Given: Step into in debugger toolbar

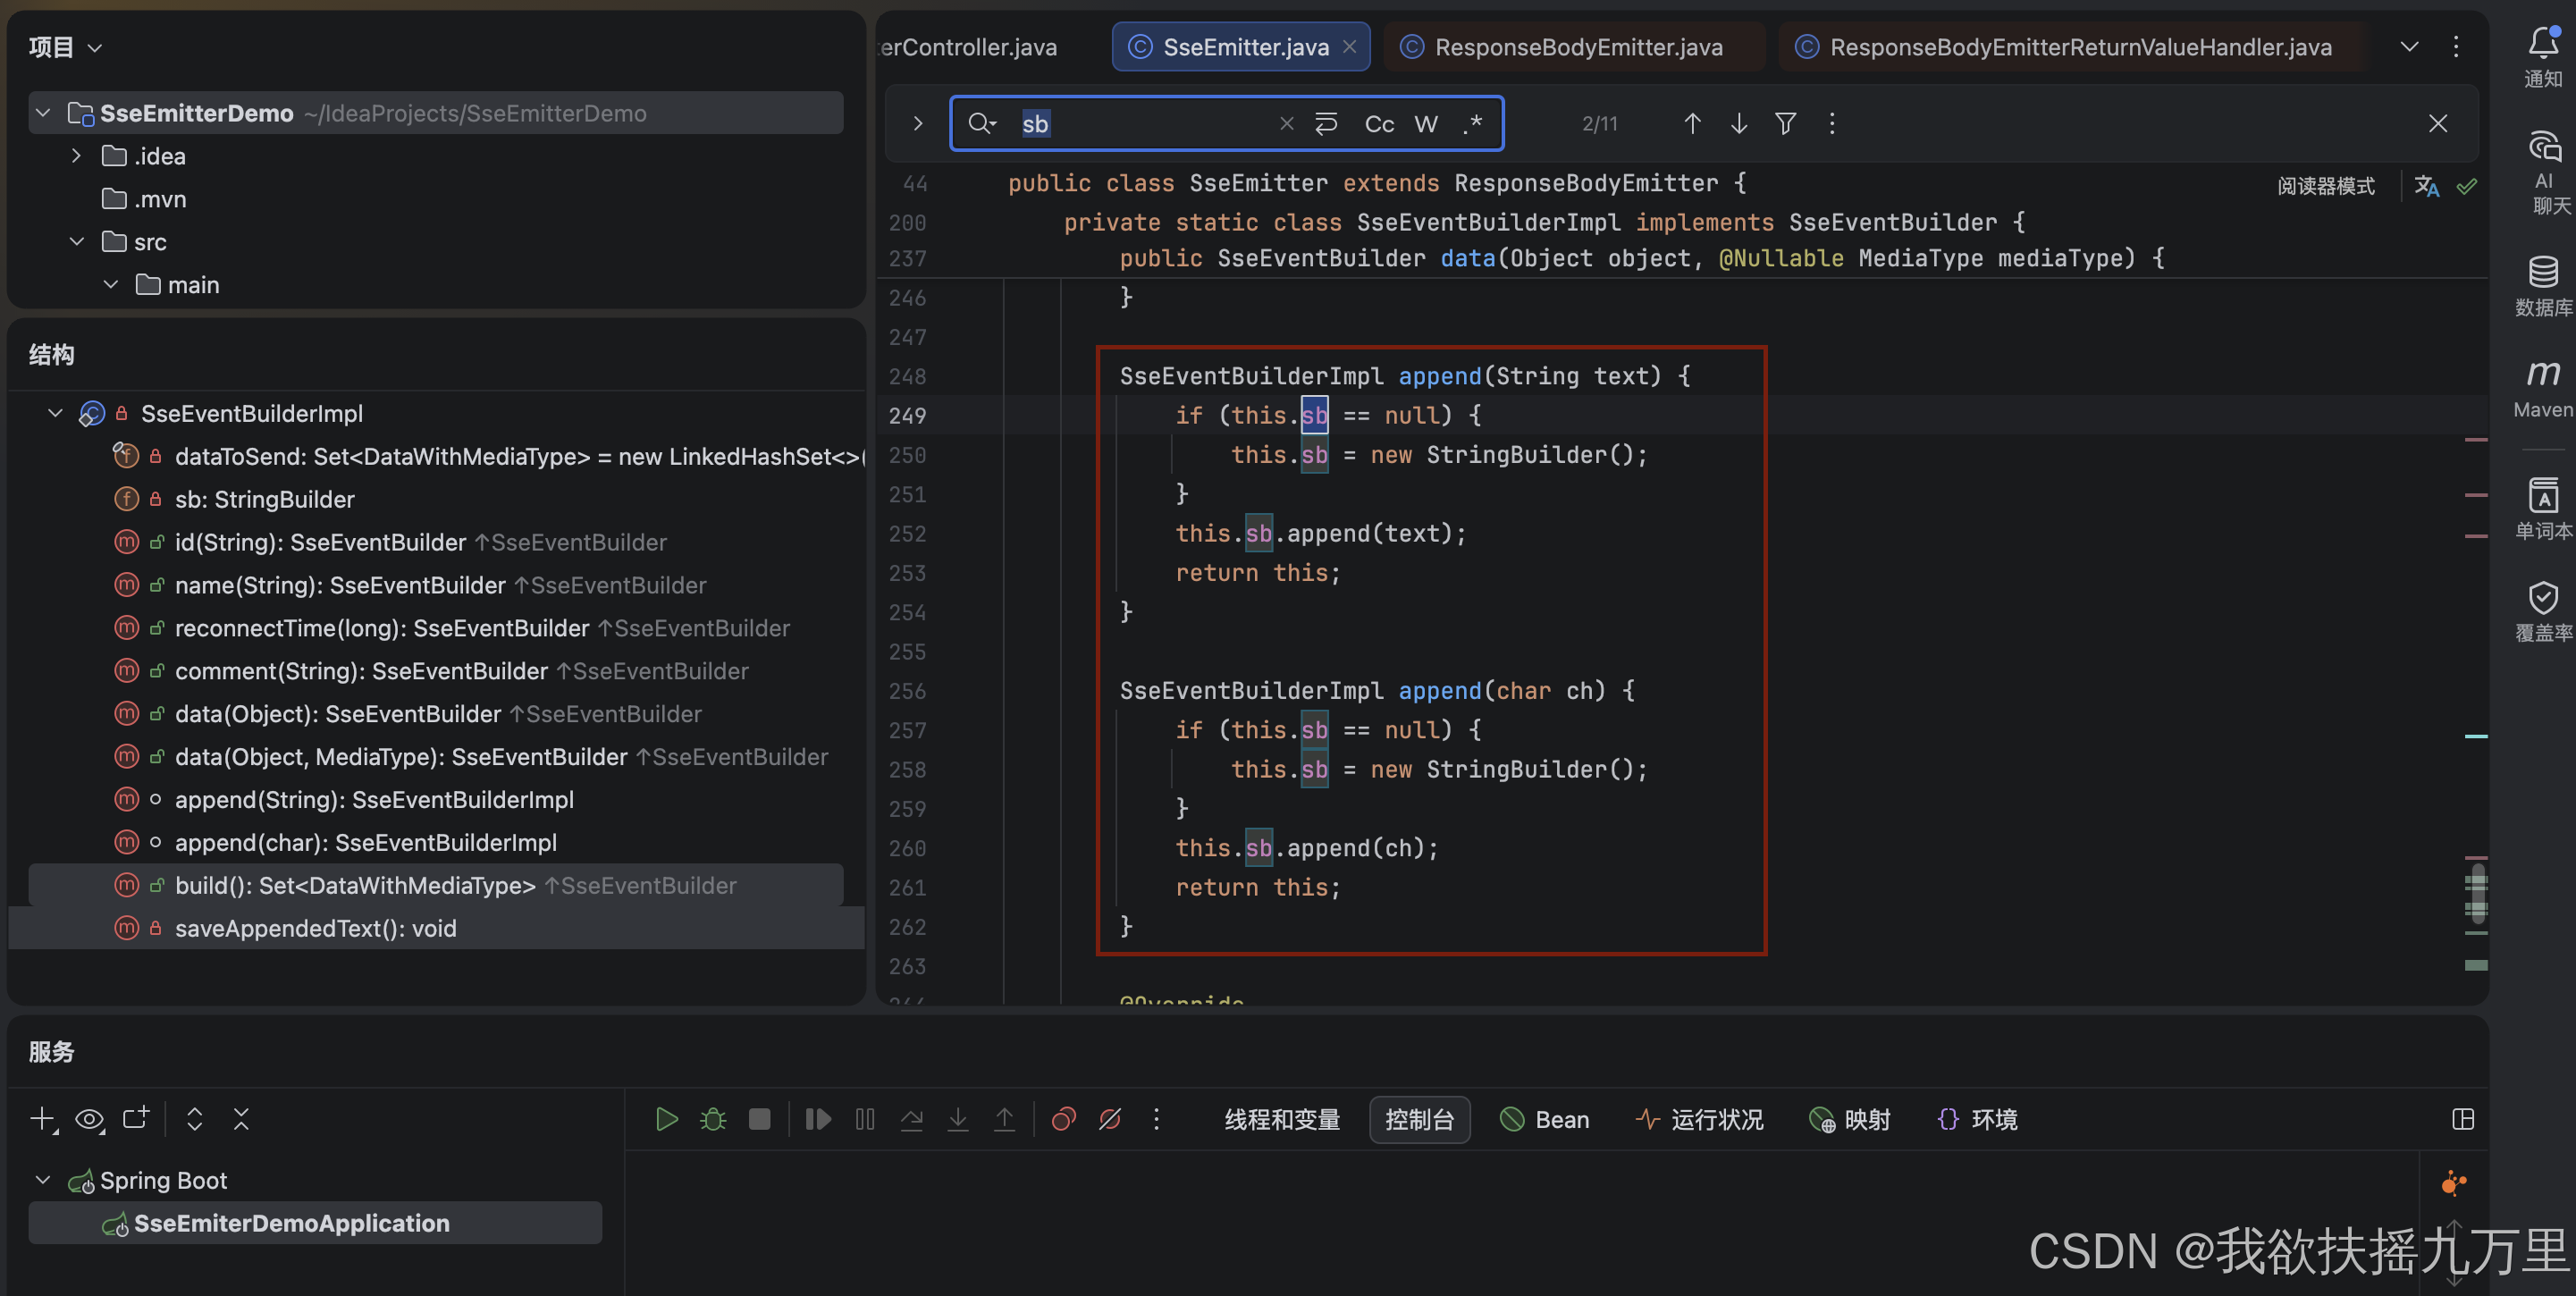Looking at the screenshot, I should tap(958, 1119).
